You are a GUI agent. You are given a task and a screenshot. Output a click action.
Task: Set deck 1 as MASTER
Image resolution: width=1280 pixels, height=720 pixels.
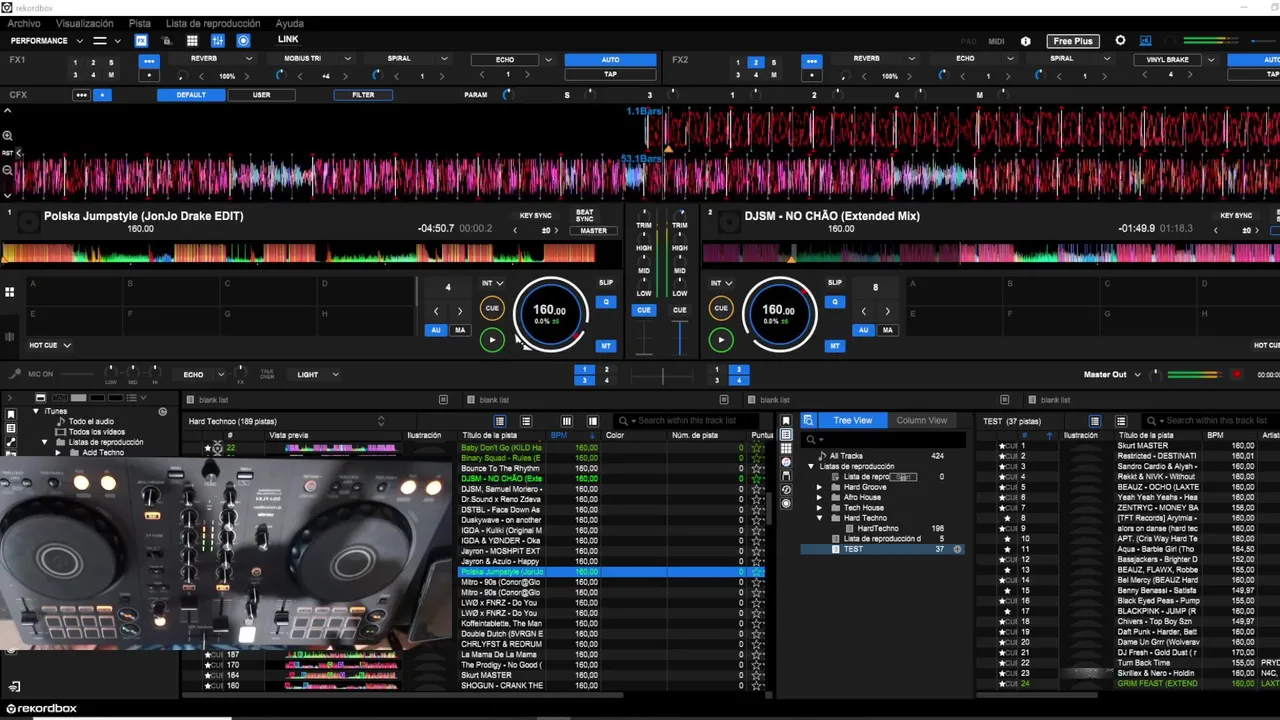(x=593, y=231)
